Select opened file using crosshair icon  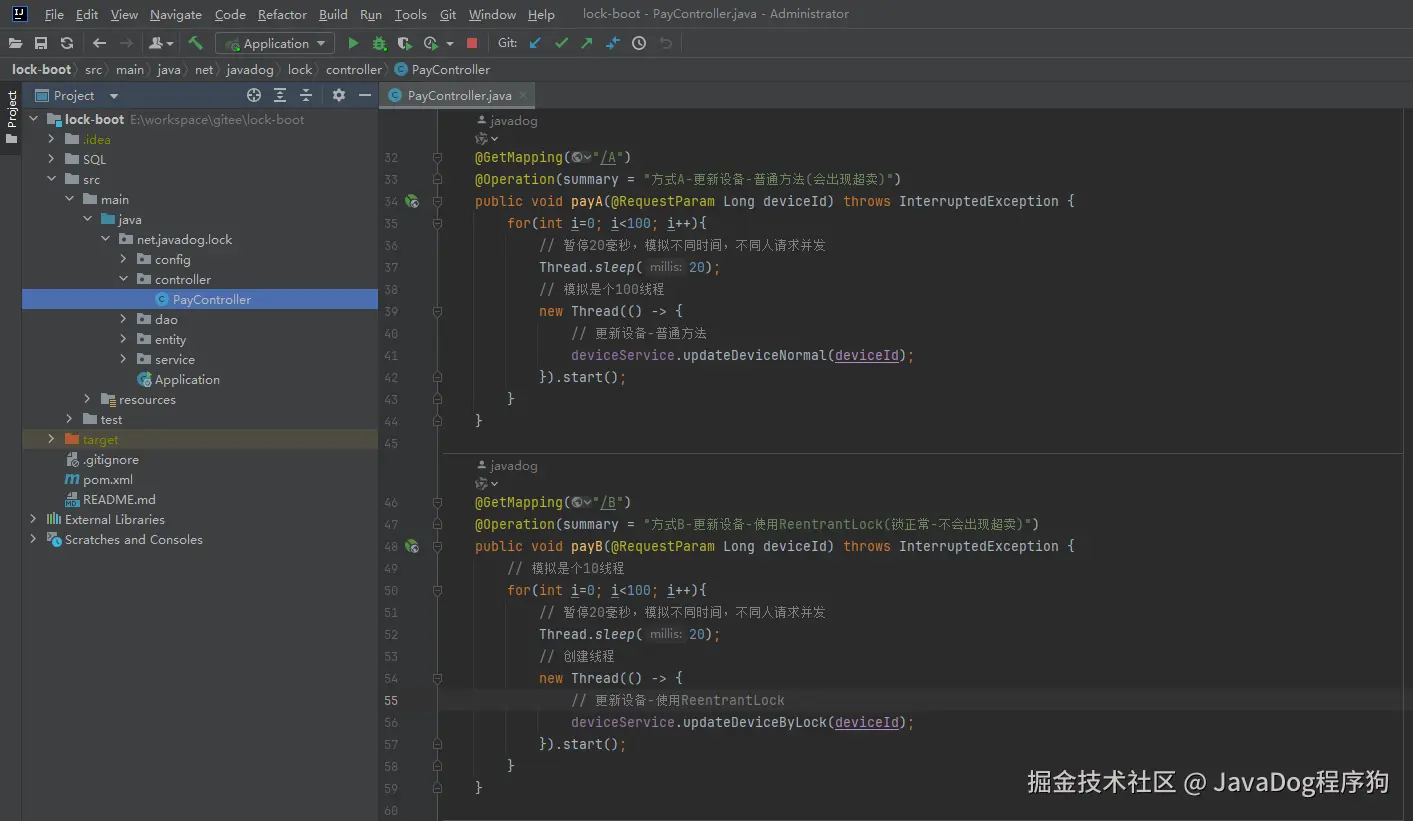[254, 95]
